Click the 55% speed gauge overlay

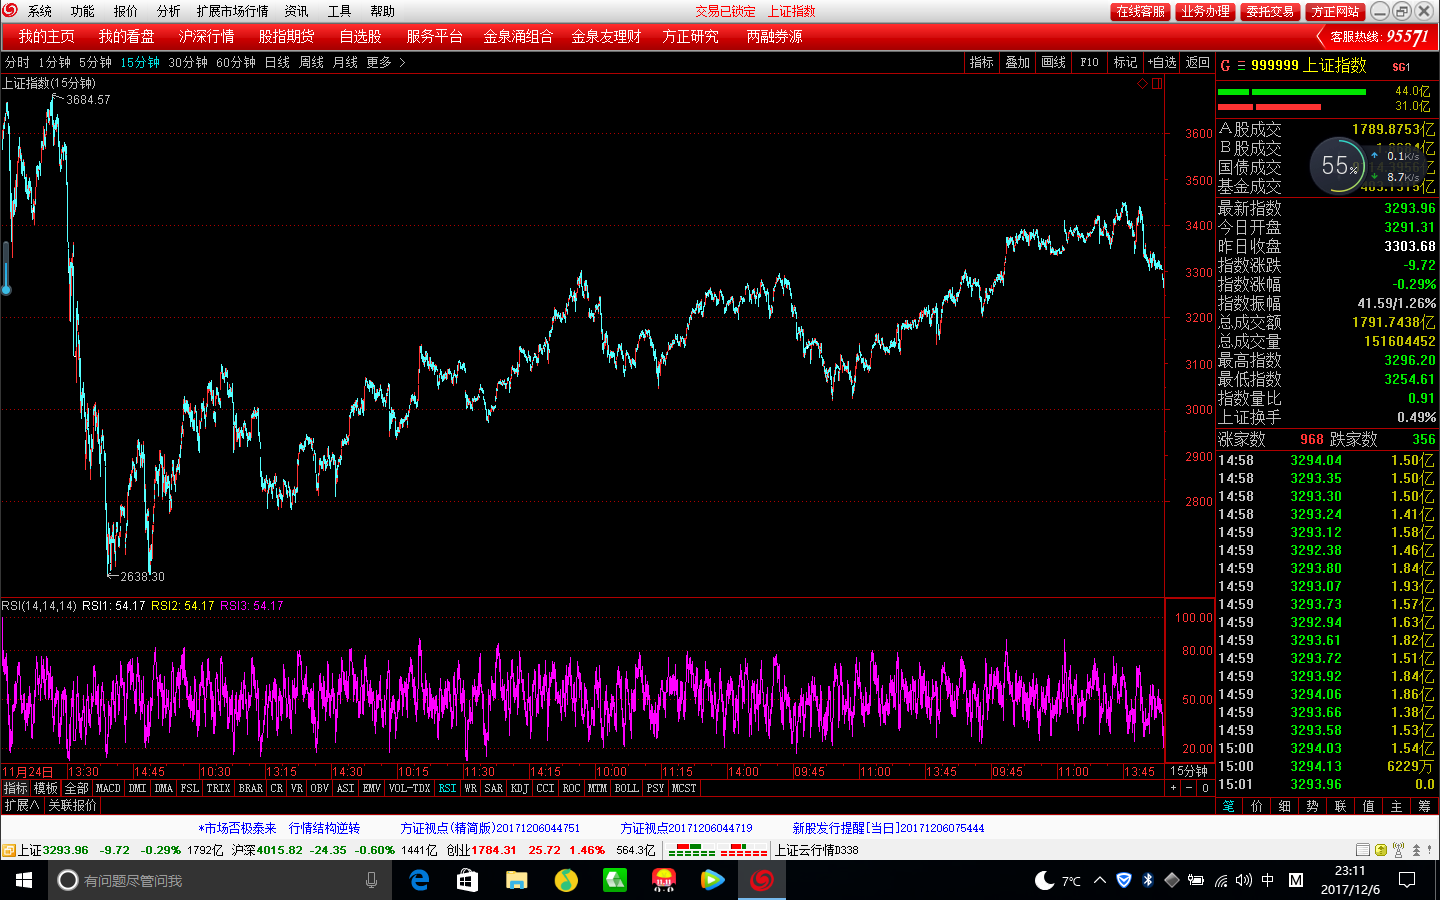(x=1340, y=166)
